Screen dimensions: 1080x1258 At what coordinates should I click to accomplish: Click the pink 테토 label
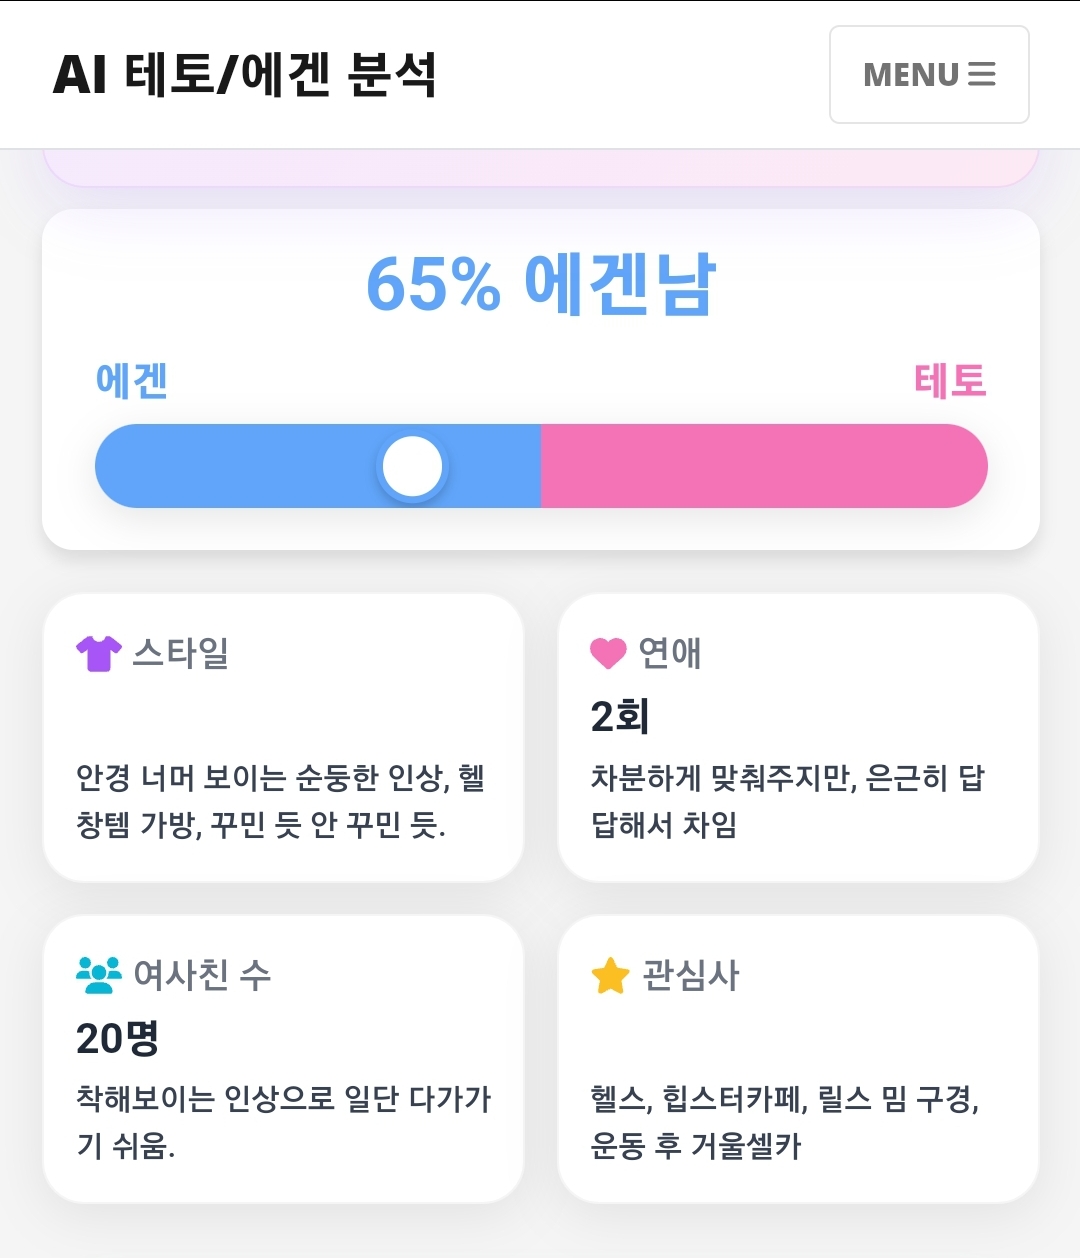[x=949, y=381]
